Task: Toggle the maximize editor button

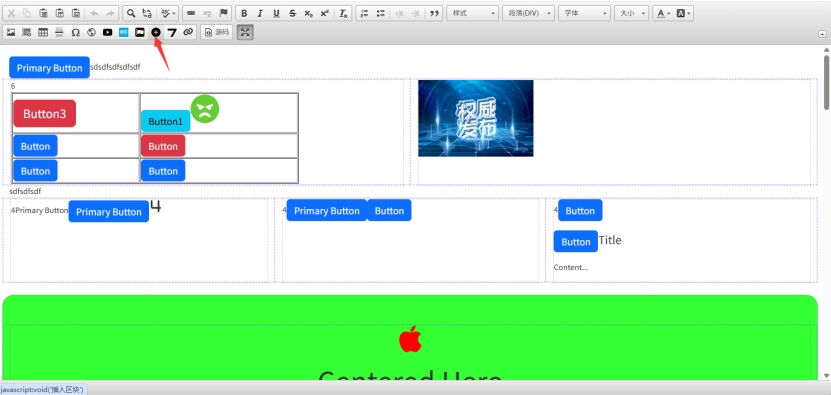Action: click(245, 32)
